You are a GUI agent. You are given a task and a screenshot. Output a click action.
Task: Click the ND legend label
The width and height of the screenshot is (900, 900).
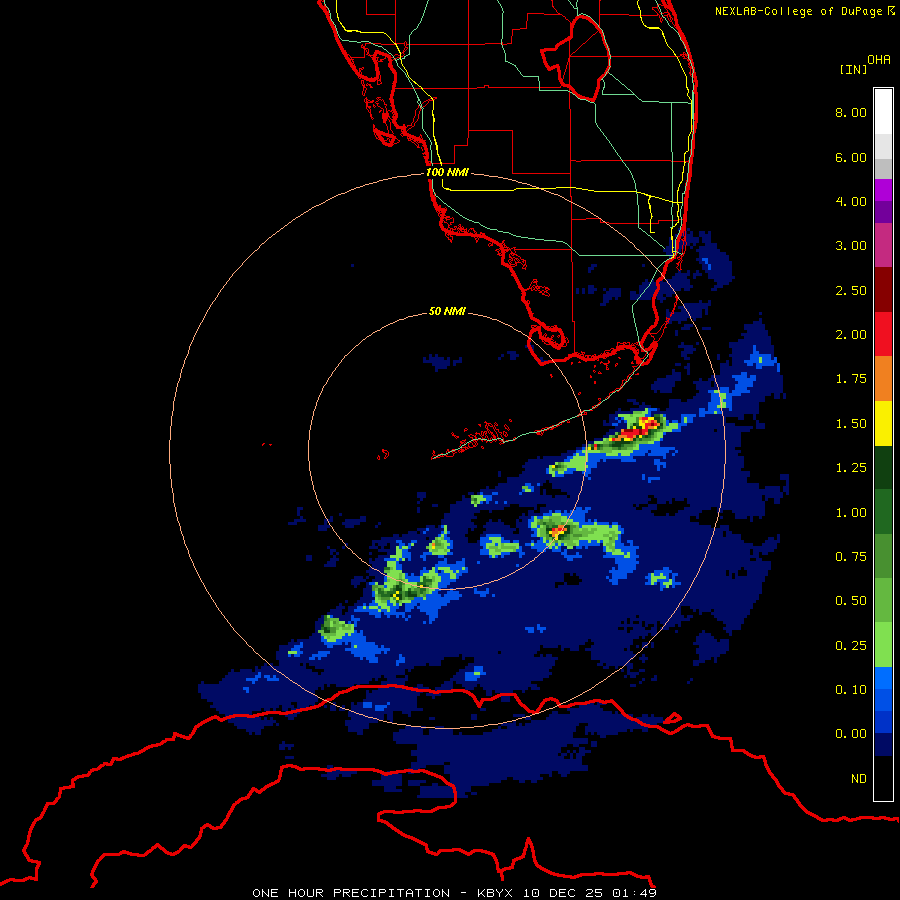tap(859, 779)
